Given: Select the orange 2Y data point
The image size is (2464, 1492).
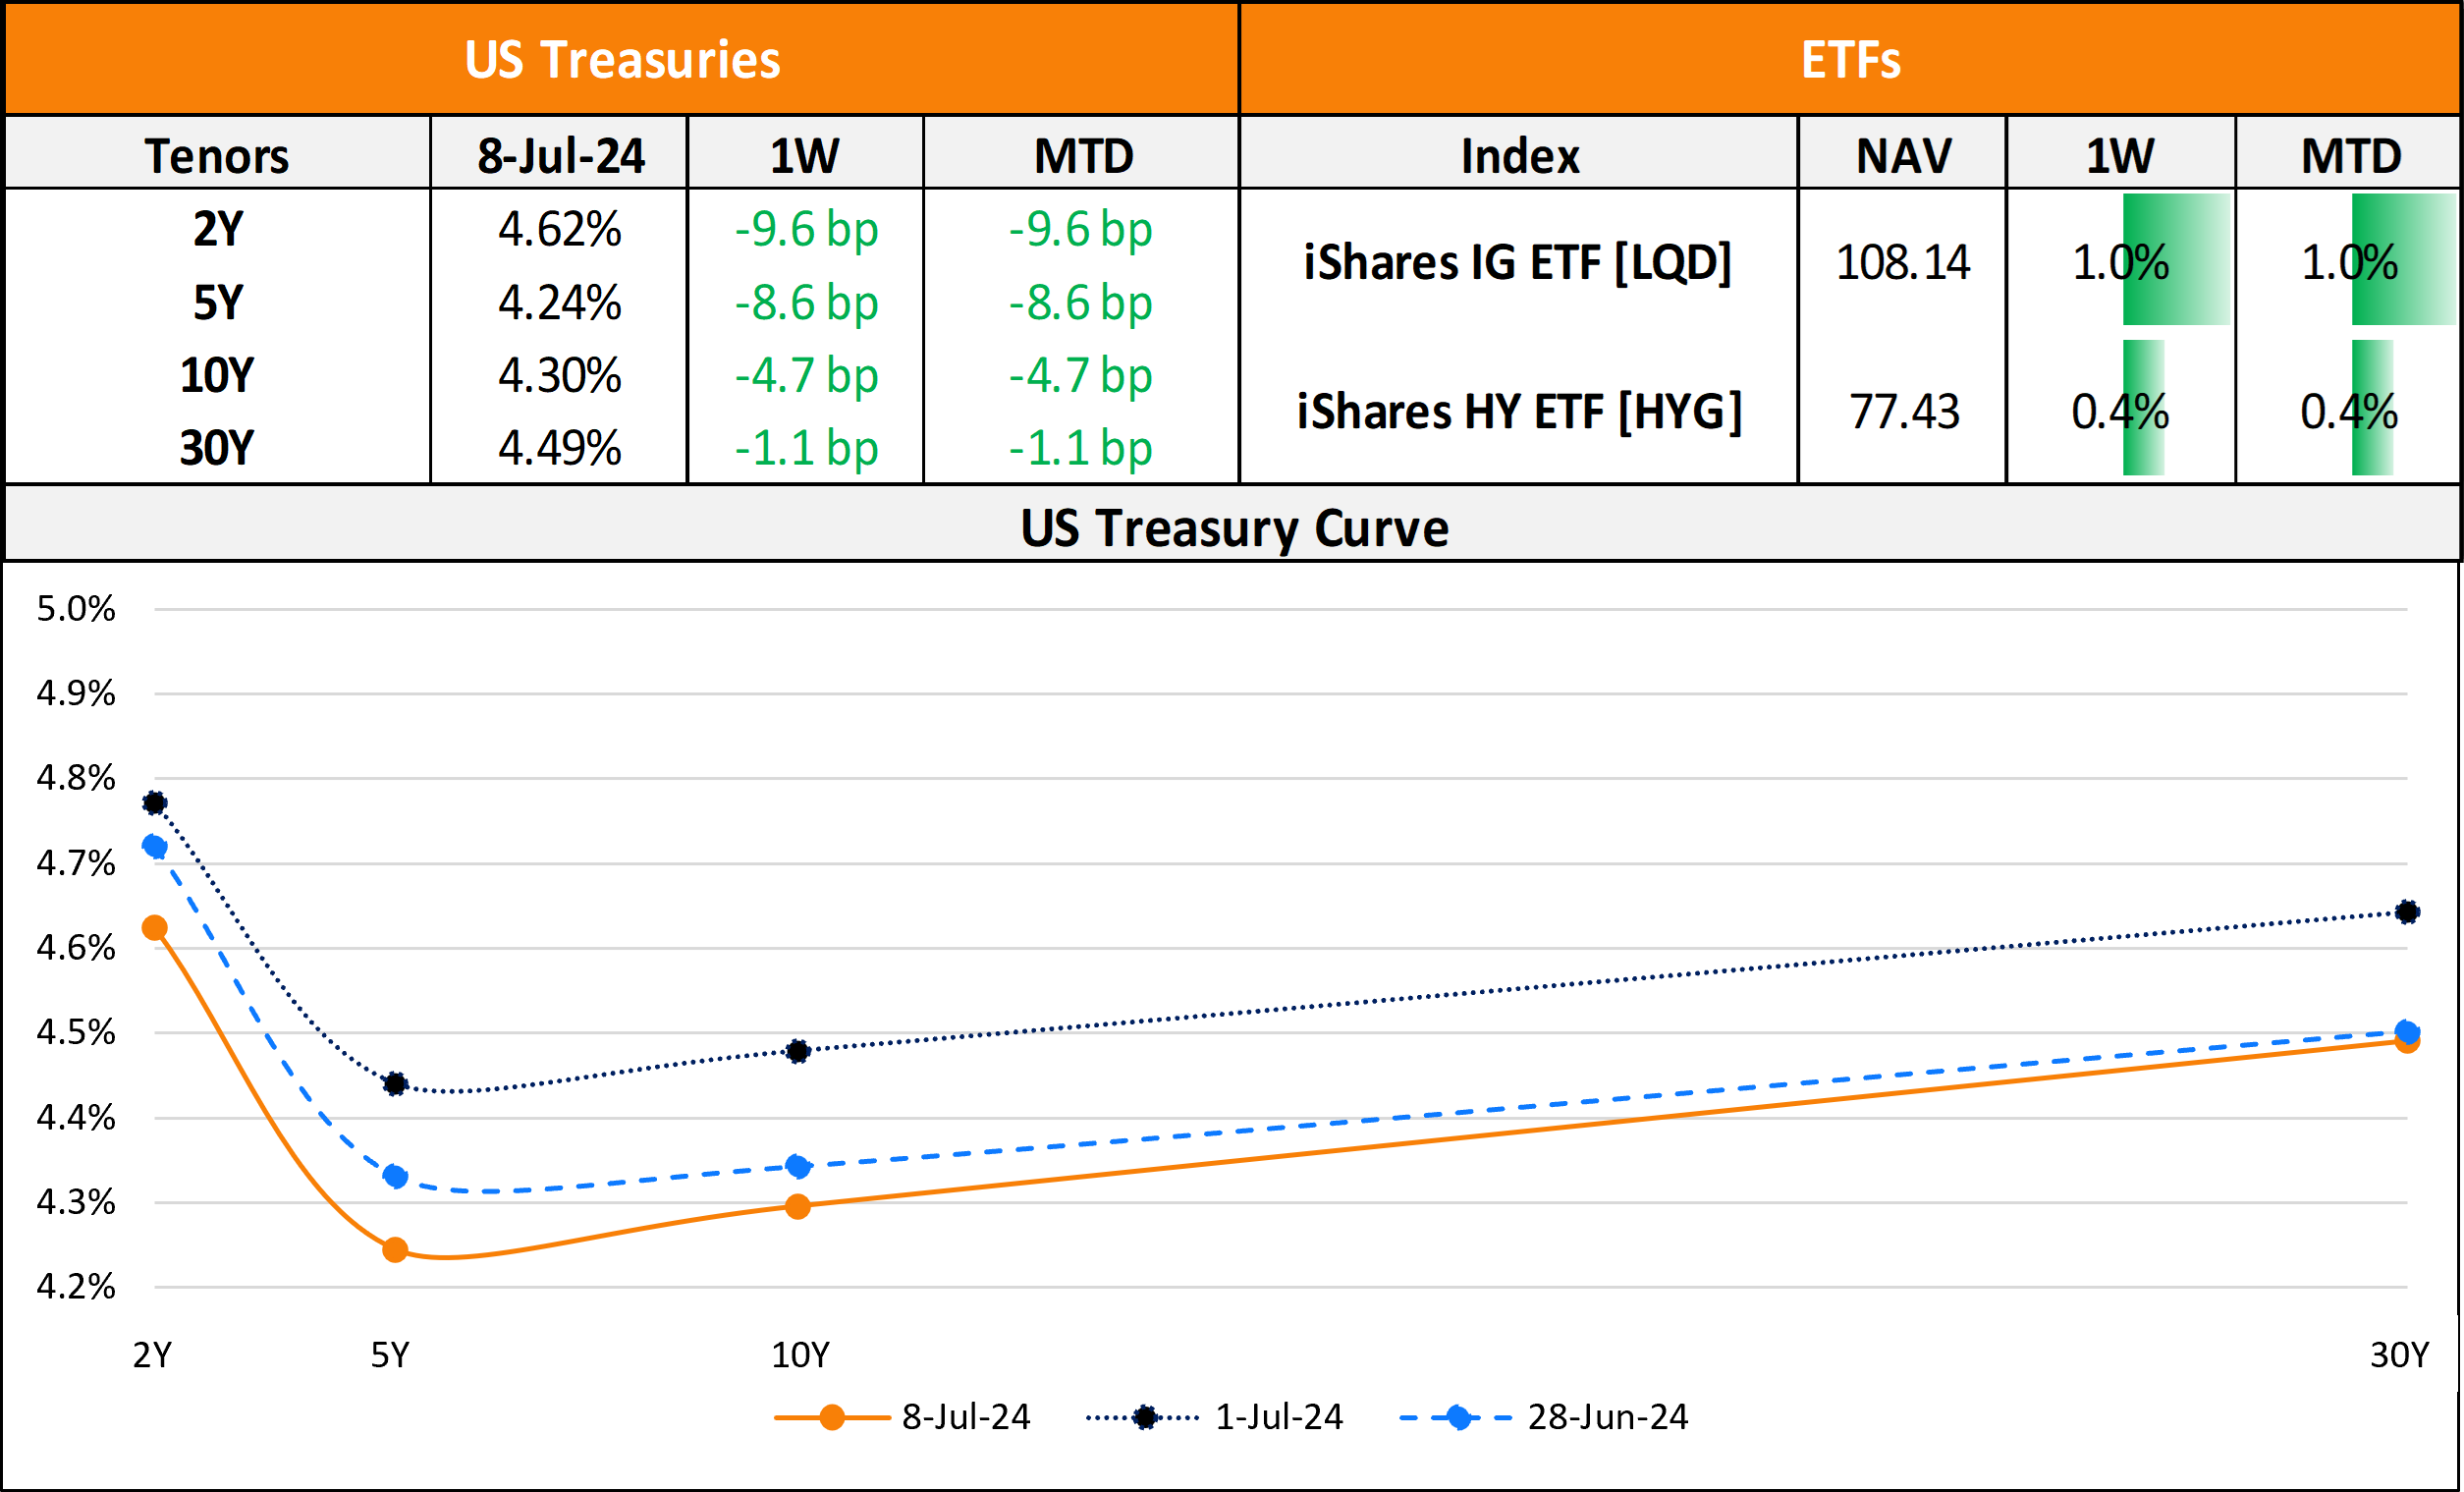Looking at the screenshot, I should (154, 928).
